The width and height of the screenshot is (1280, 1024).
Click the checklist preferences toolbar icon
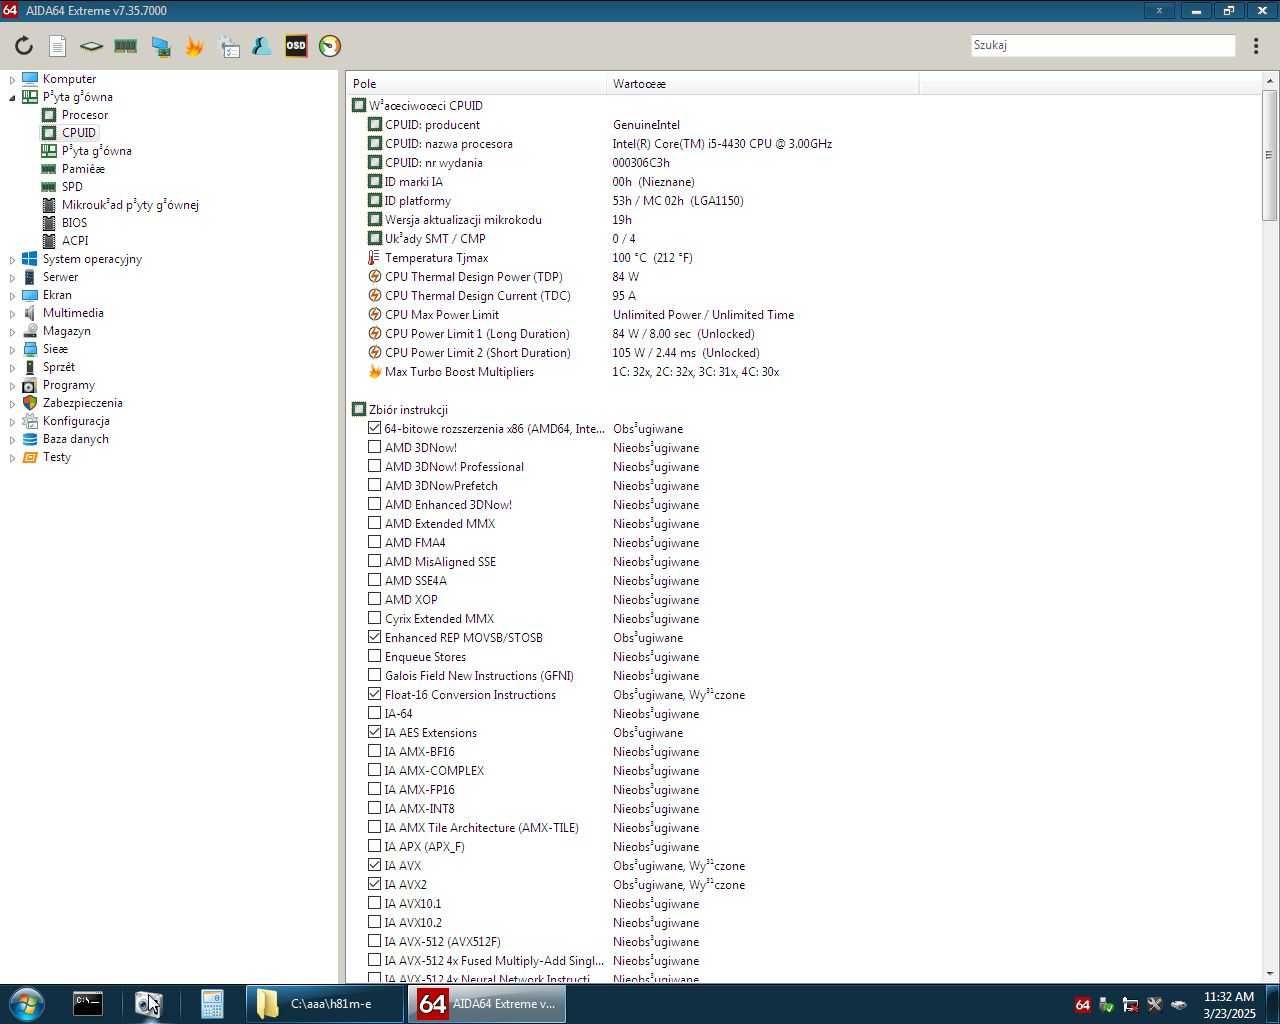point(229,46)
